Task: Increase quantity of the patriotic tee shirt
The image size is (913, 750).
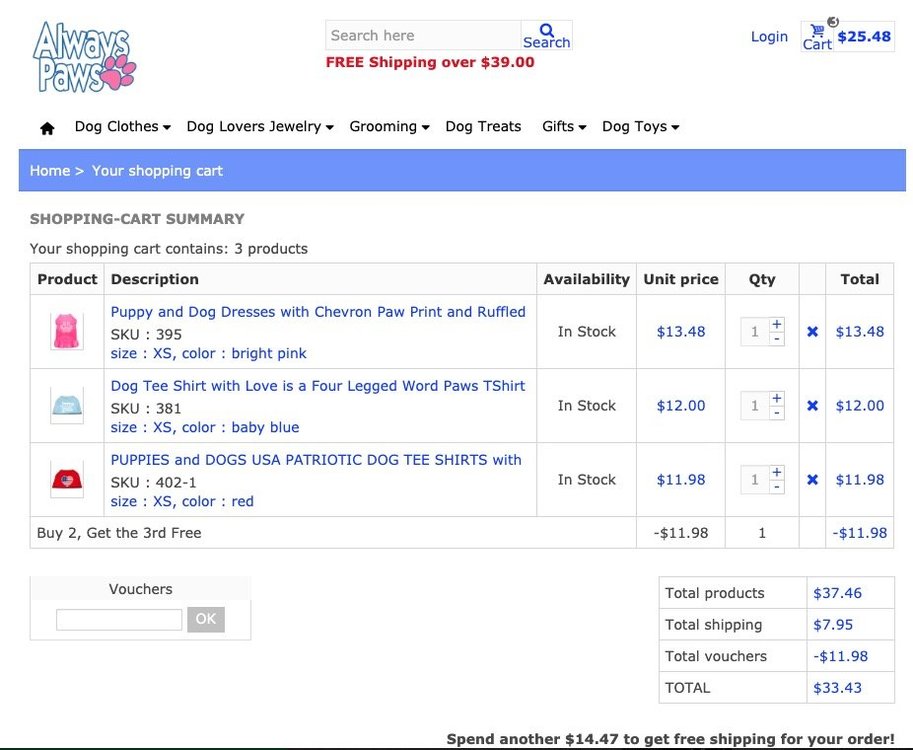Action: 777,473
